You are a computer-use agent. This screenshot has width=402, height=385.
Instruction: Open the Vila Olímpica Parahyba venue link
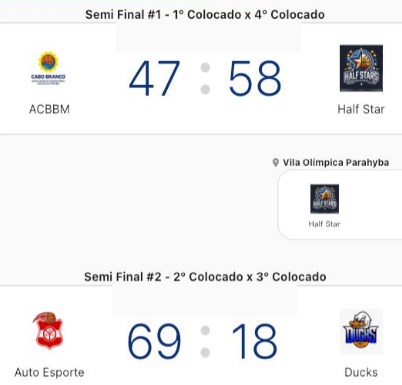336,163
